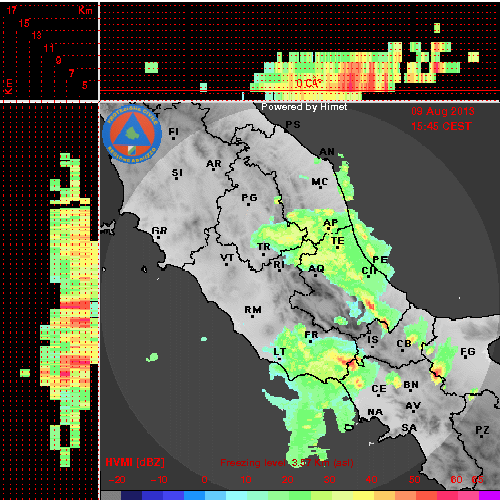Click the PZ city label
This screenshot has width=500, height=500.
tap(482, 430)
